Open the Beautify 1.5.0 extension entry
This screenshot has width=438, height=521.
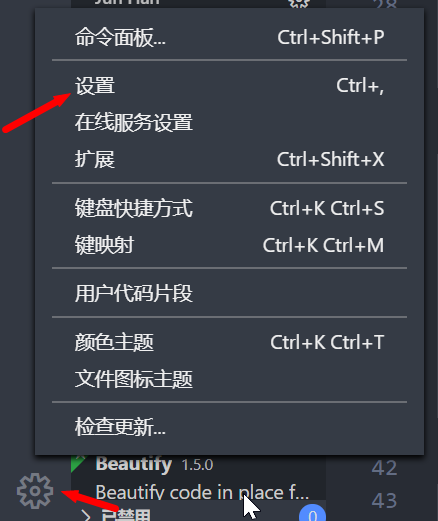(198, 477)
